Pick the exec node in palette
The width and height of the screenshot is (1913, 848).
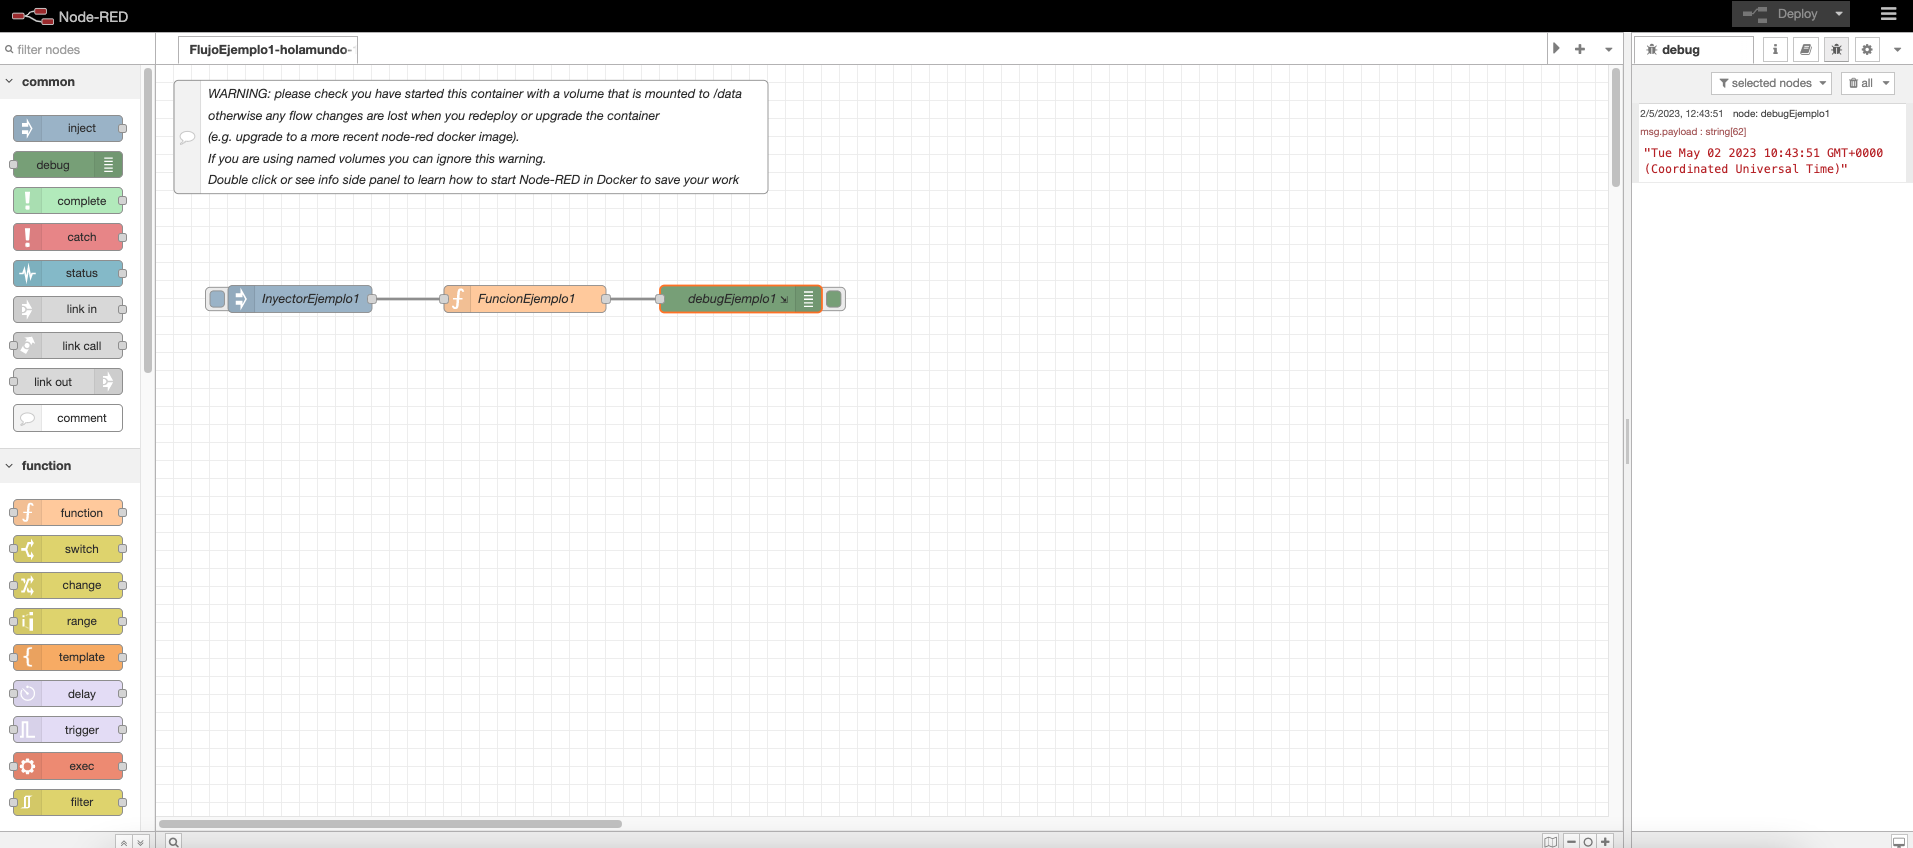tap(68, 766)
